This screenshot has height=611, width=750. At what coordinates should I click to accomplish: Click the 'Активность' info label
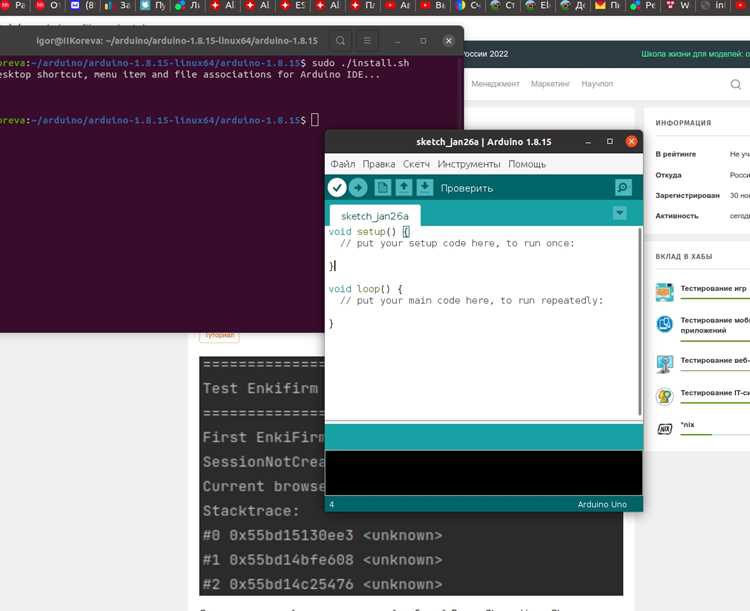tap(677, 216)
